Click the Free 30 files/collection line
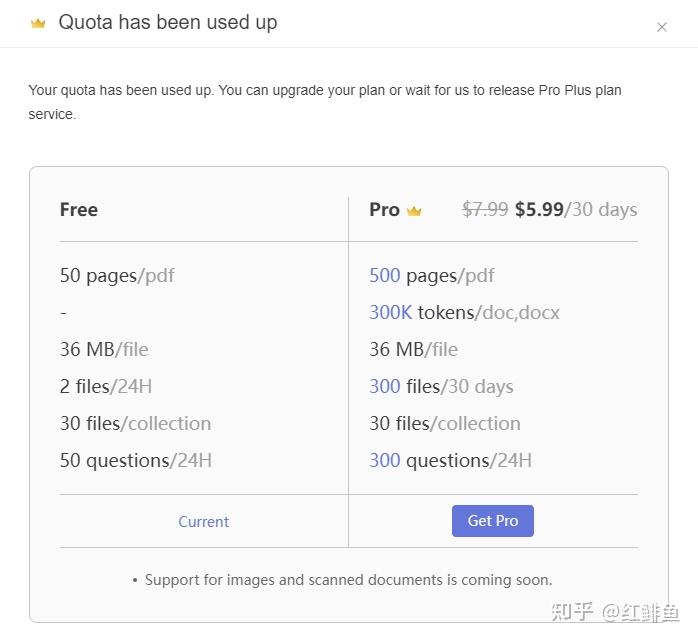Viewport: 698px width, 641px height. [x=135, y=423]
